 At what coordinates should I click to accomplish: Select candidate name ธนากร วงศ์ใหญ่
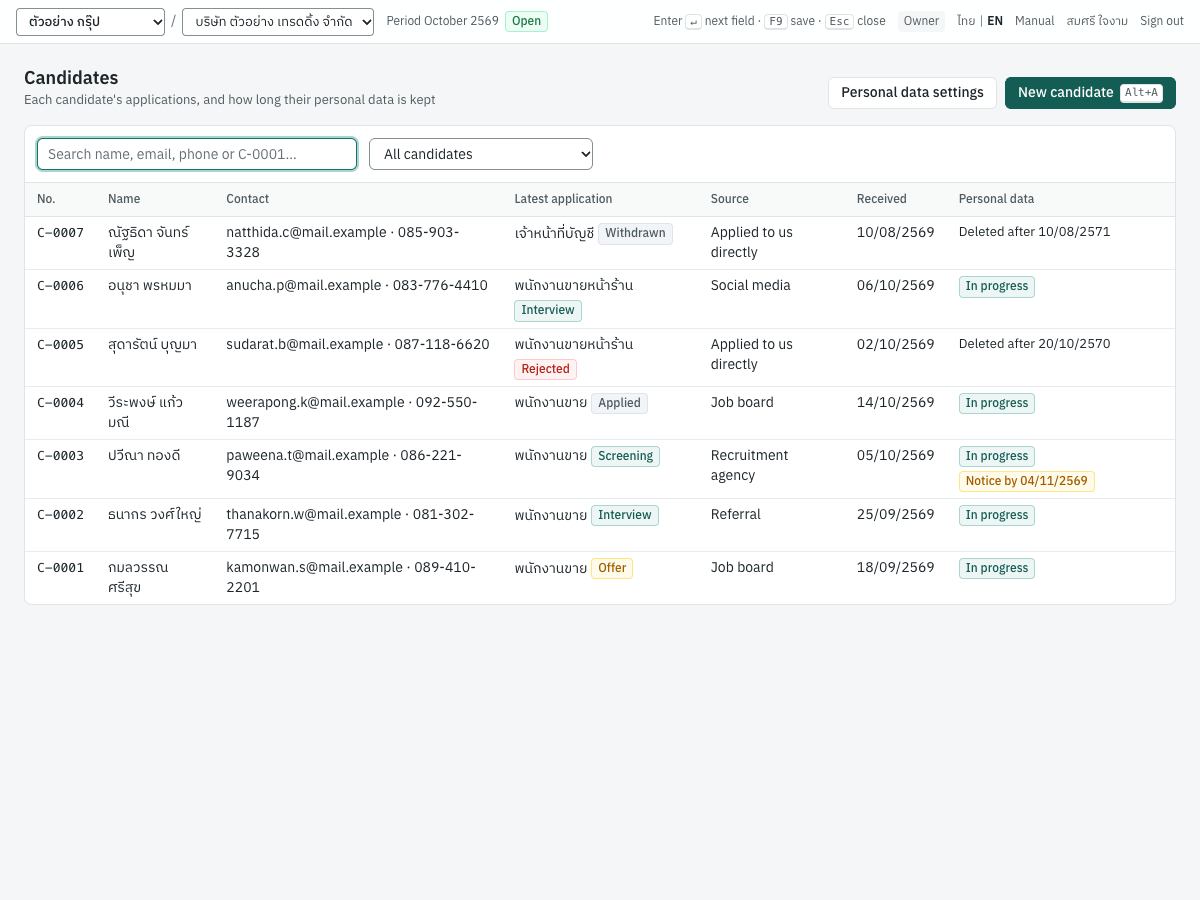pos(155,514)
